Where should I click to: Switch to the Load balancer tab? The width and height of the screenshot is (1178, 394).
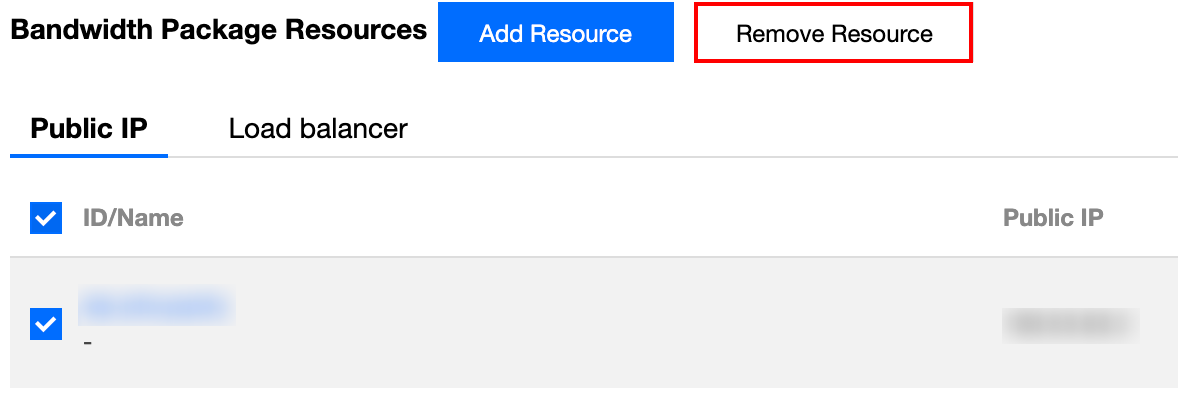(318, 129)
